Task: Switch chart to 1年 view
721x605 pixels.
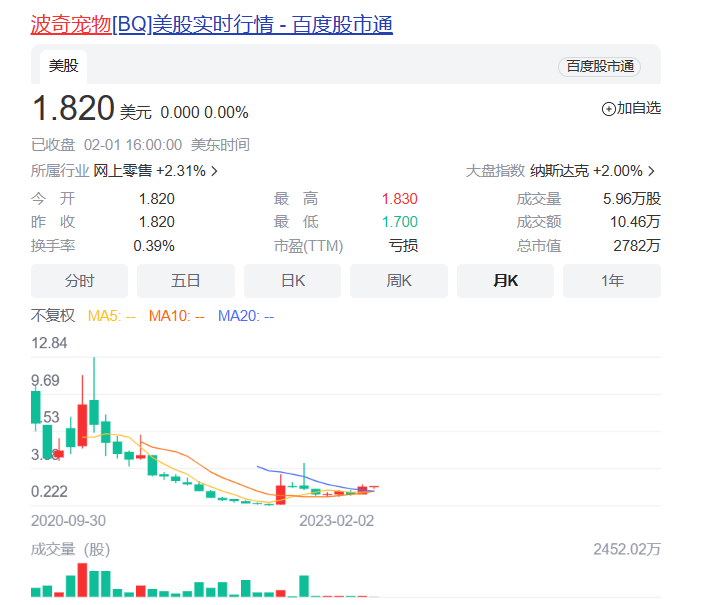Action: click(612, 281)
